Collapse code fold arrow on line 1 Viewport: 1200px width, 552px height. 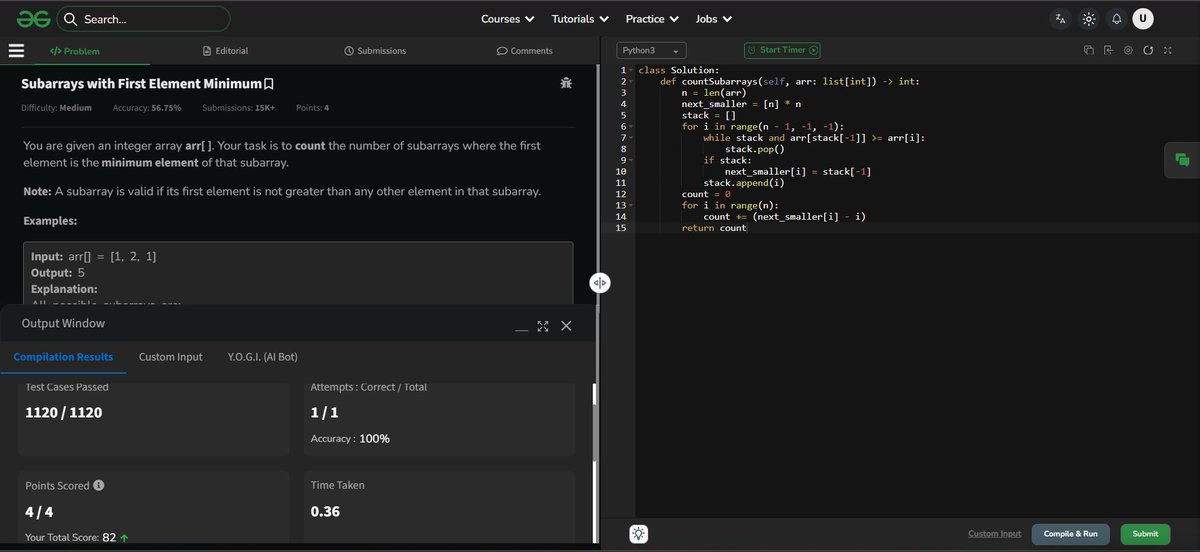(x=631, y=71)
